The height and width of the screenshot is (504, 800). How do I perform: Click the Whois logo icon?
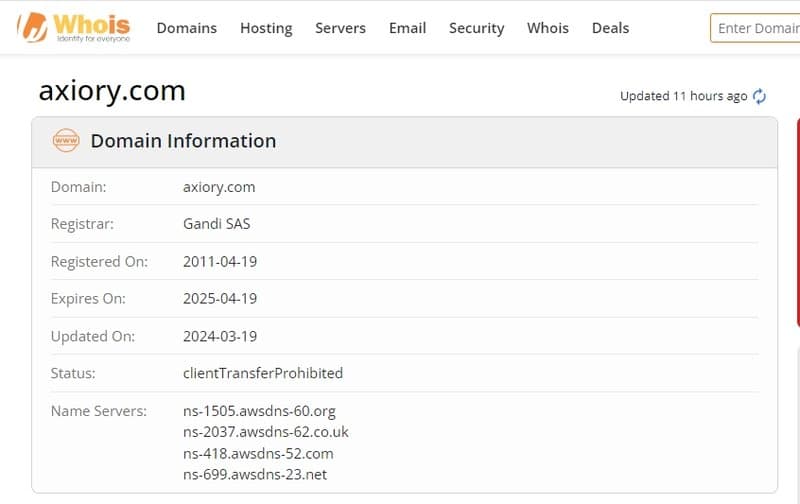pyautogui.click(x=35, y=30)
